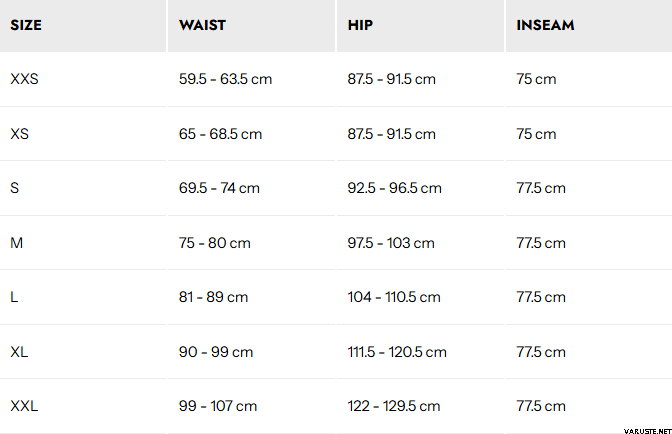Click waist value 99 - 107 cm
672x434 pixels.
click(218, 406)
